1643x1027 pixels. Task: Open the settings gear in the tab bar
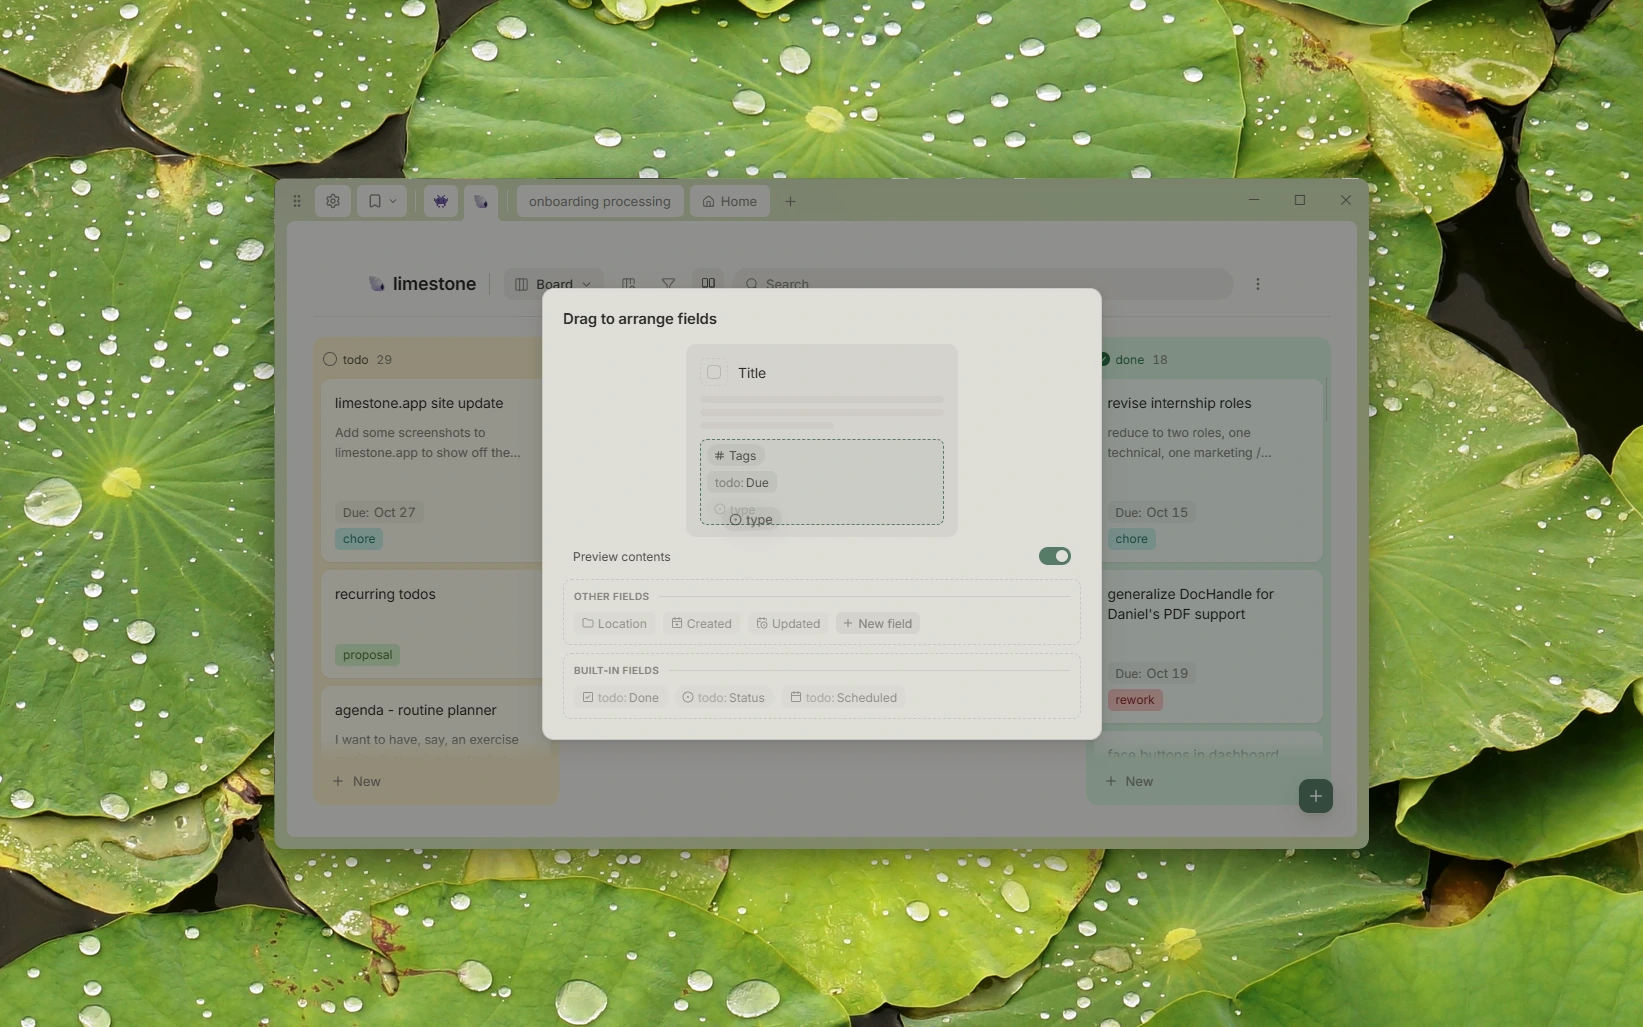[333, 201]
